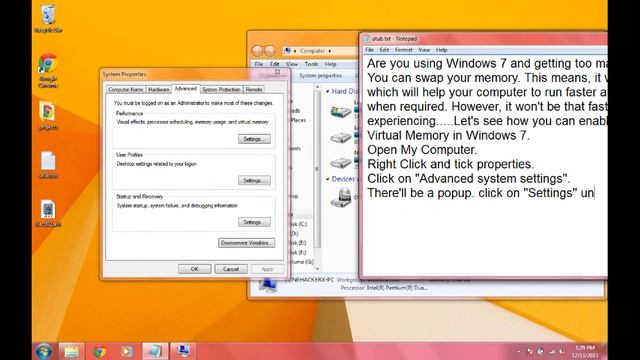Select the Advanced tab
The width and height of the screenshot is (640, 360).
point(185,89)
